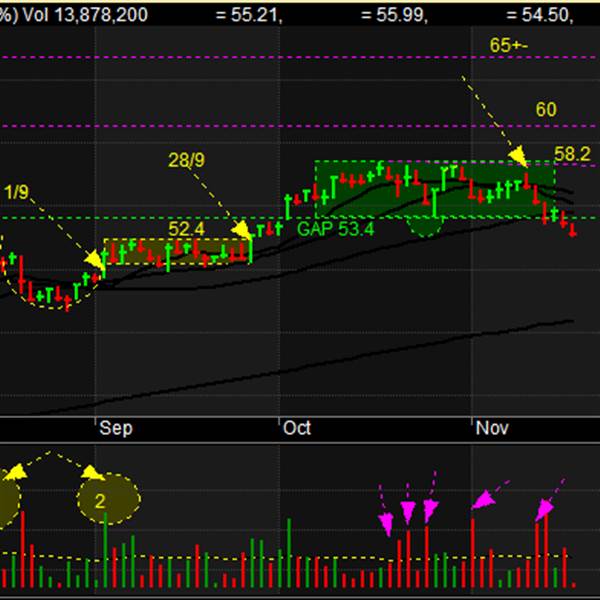The width and height of the screenshot is (600, 600).
Task: Click the Oct label on time axis
Action: 297,428
